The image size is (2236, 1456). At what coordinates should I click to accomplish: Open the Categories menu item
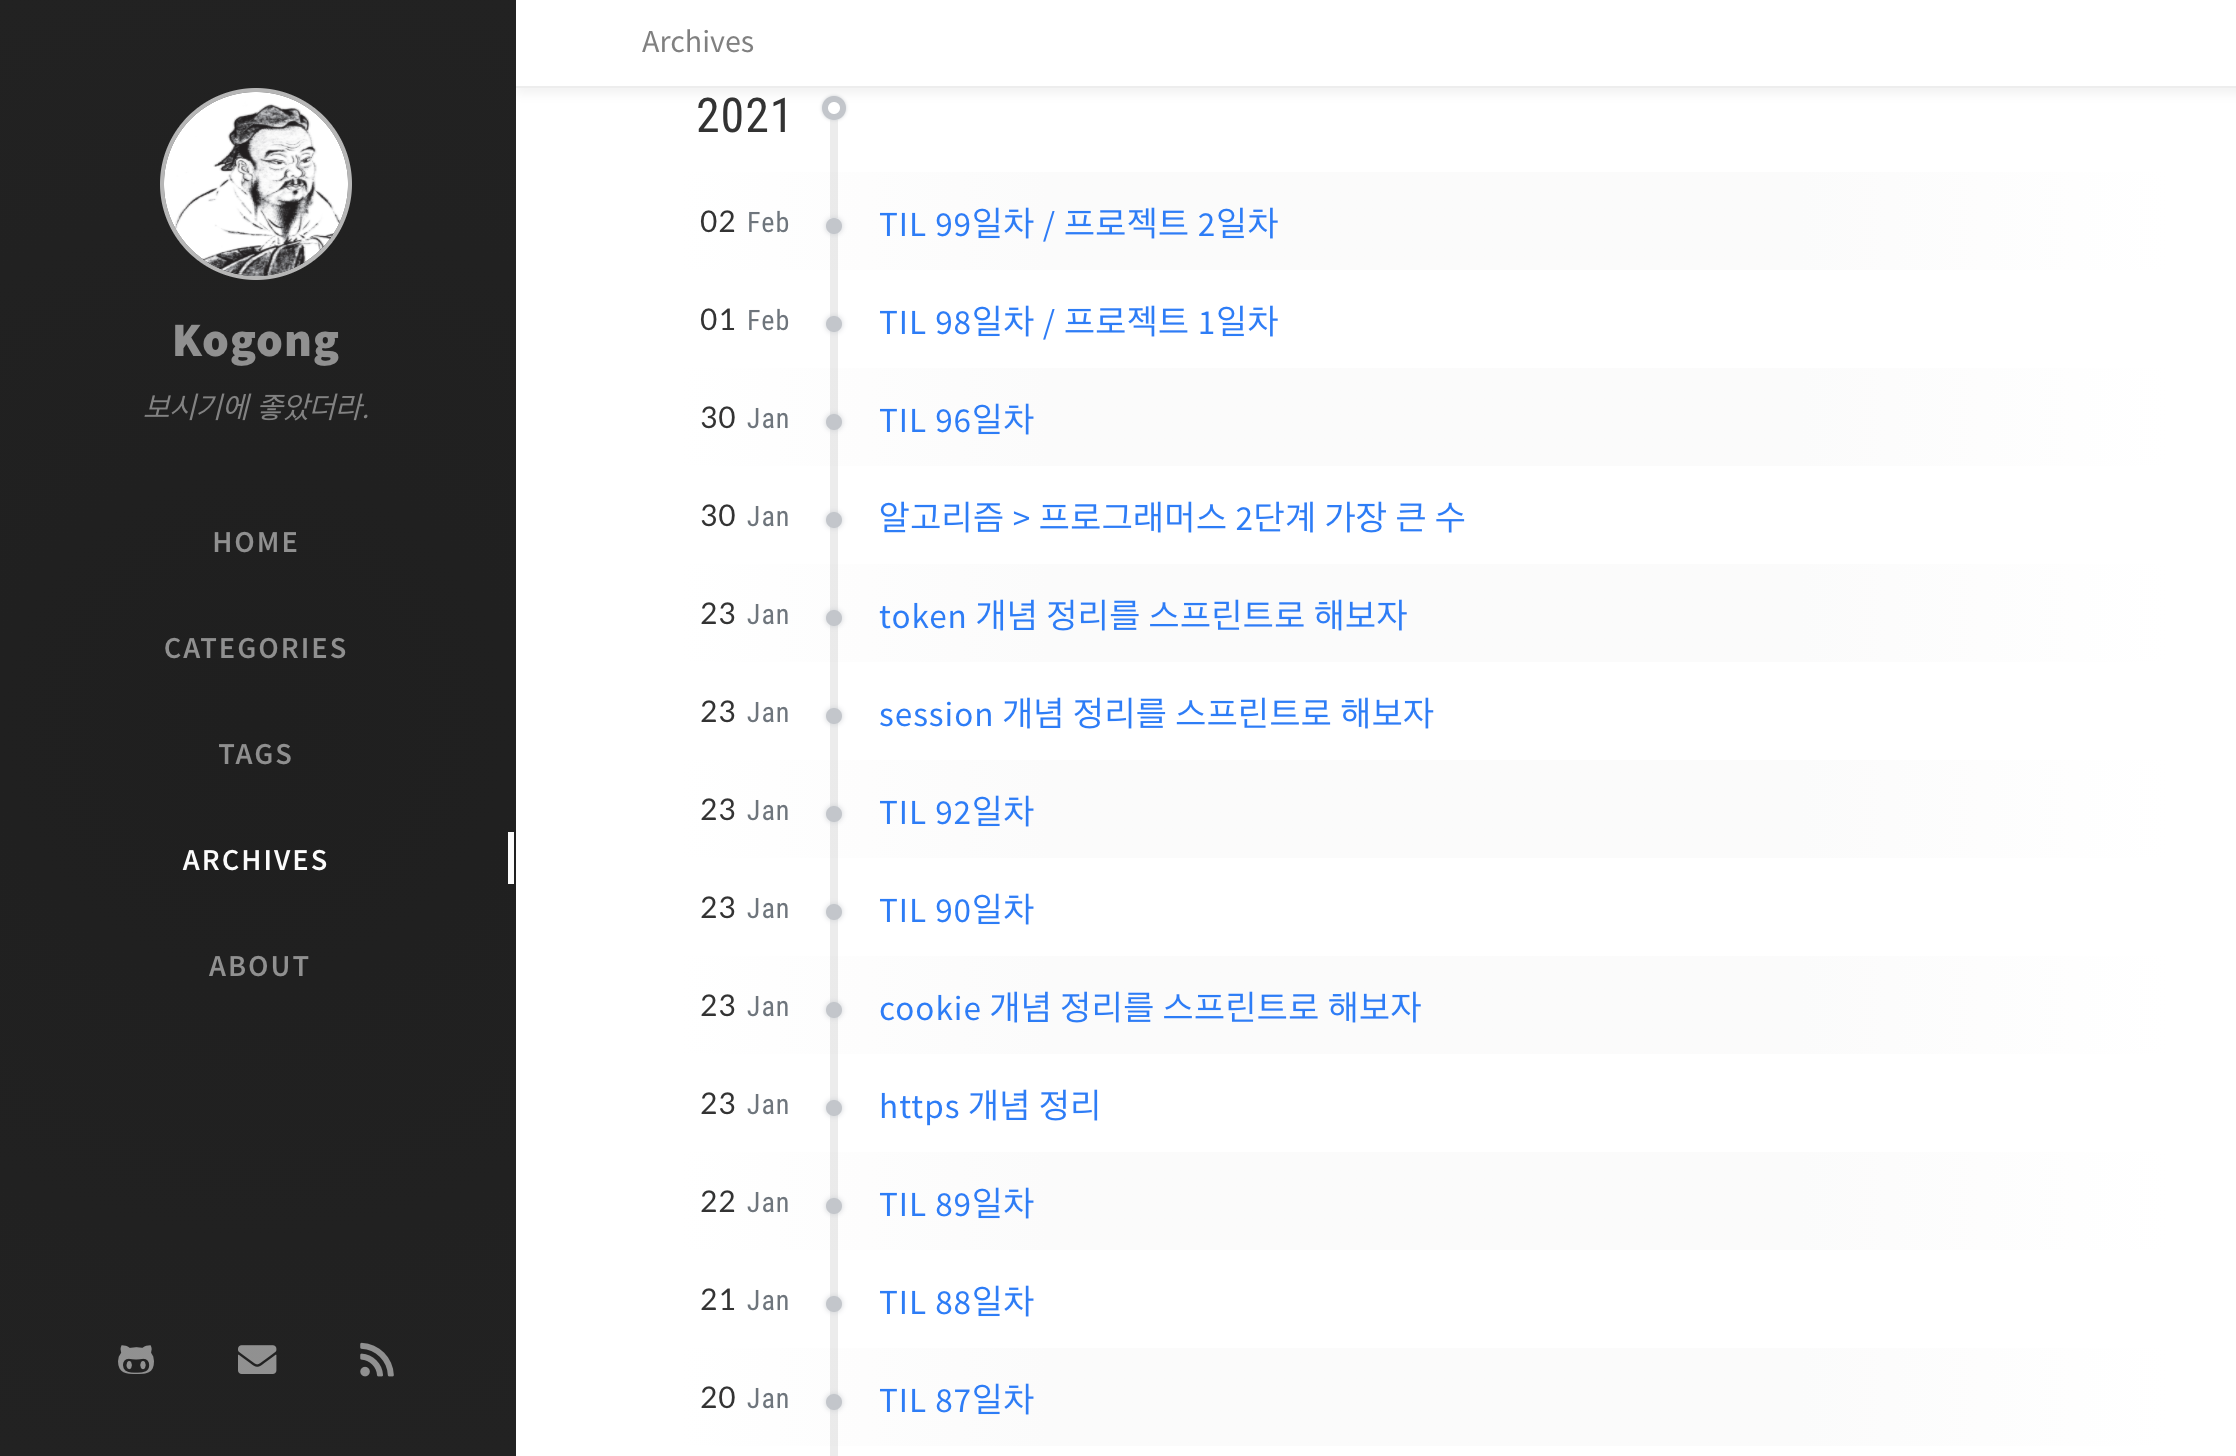pos(256,648)
